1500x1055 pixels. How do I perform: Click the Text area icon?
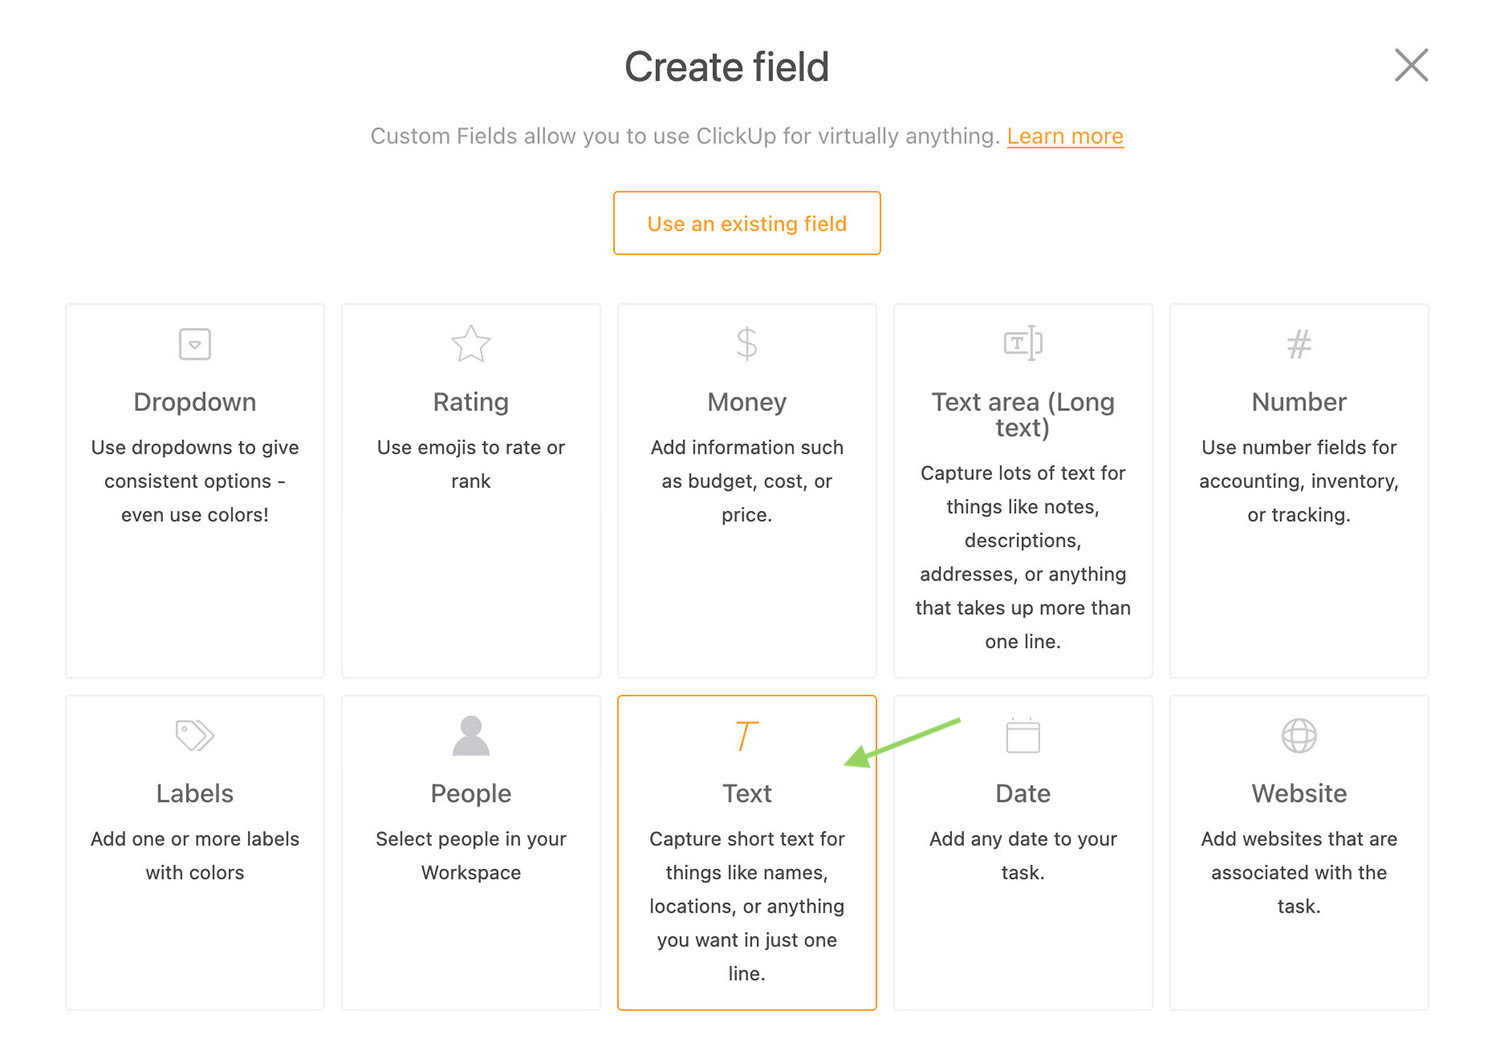pos(1023,343)
